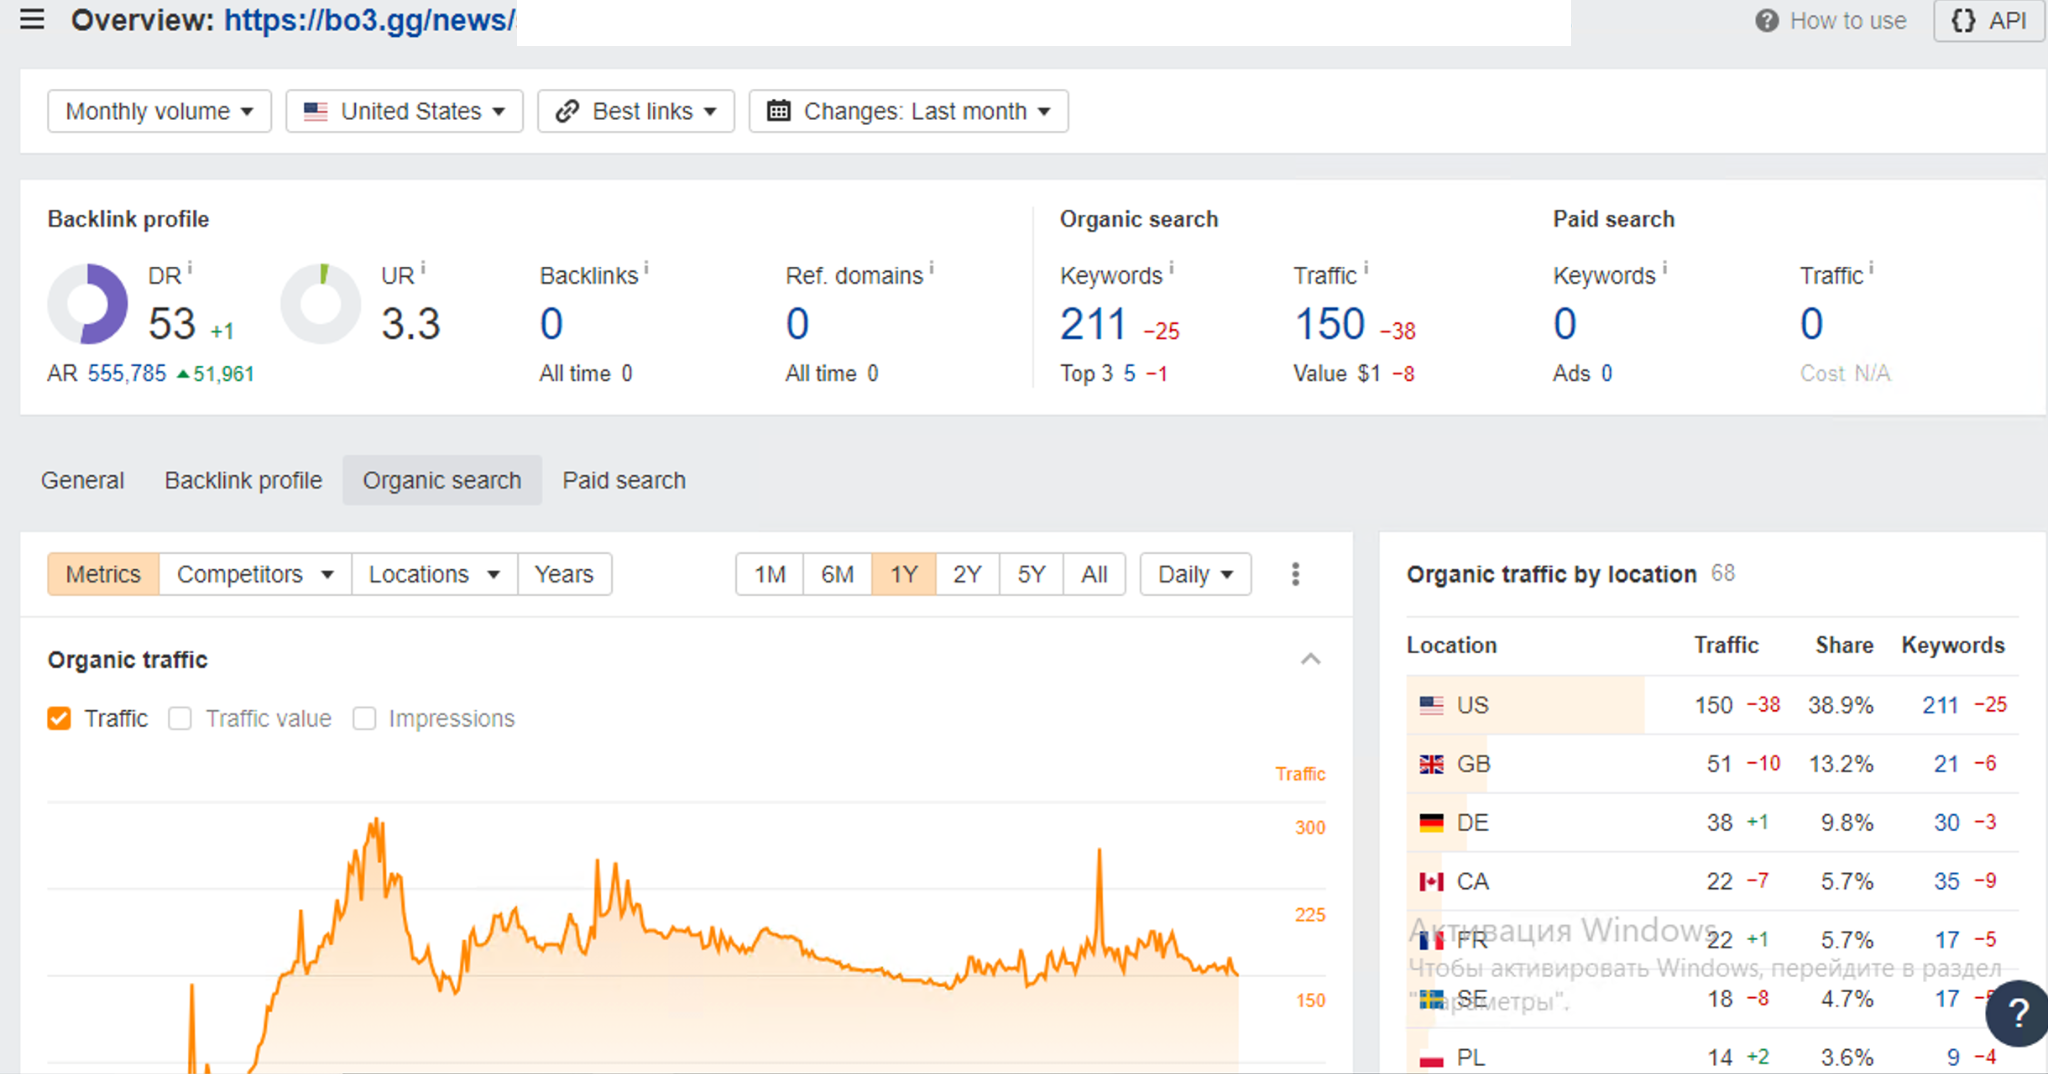Click the chain link icon in Best links
Viewport: 2048px width, 1074px height.
tap(567, 111)
